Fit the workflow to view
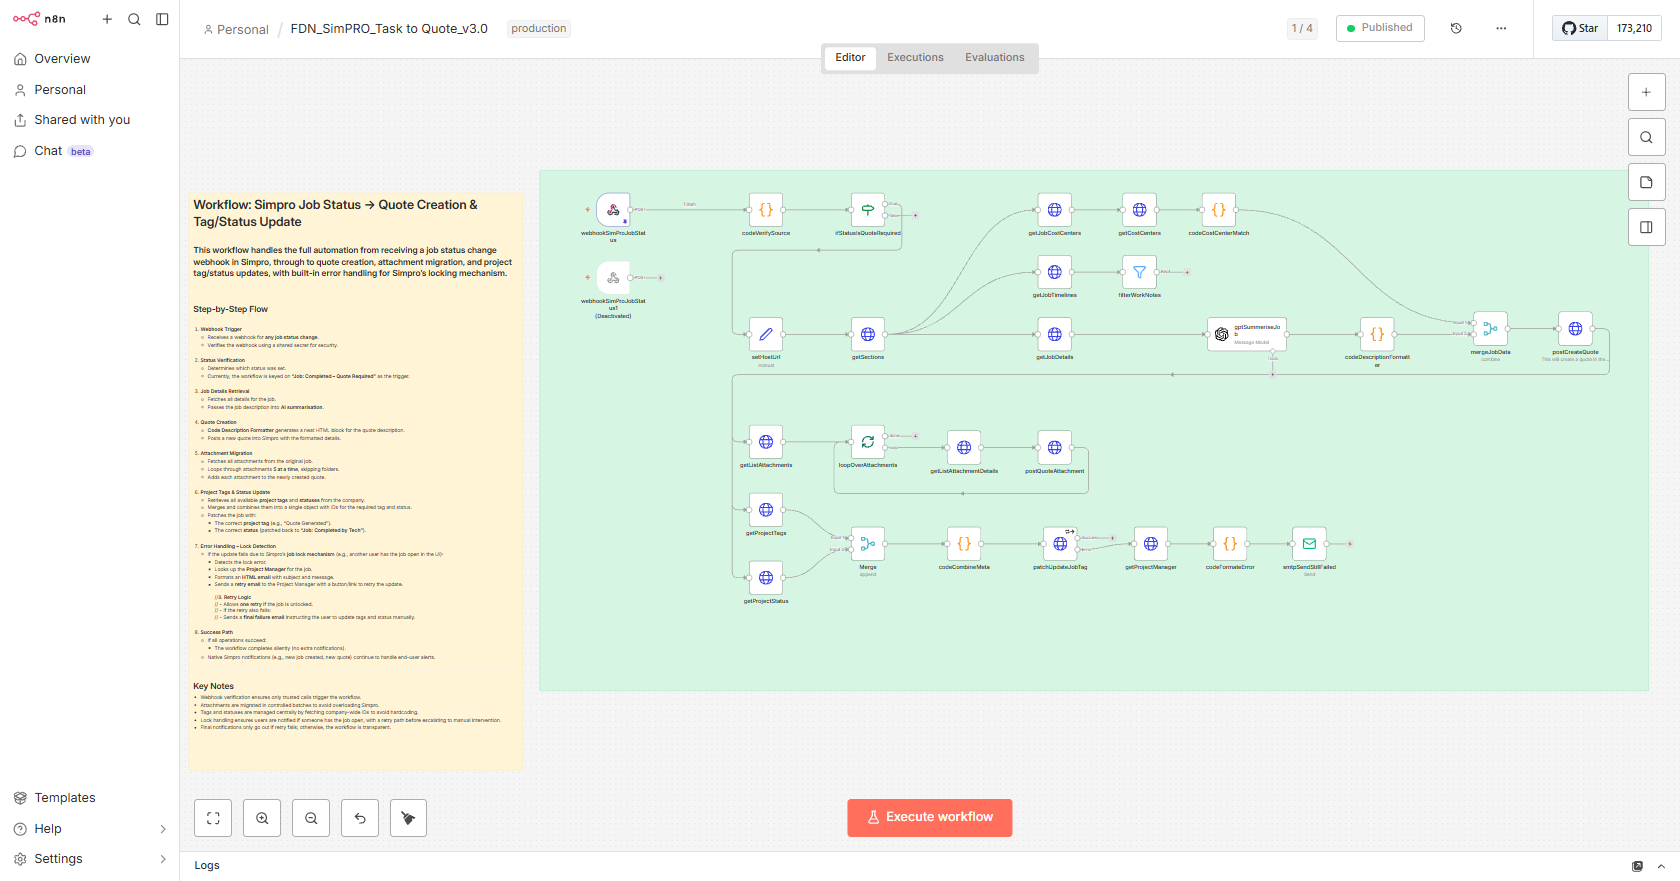This screenshot has height=881, width=1680. (x=213, y=818)
